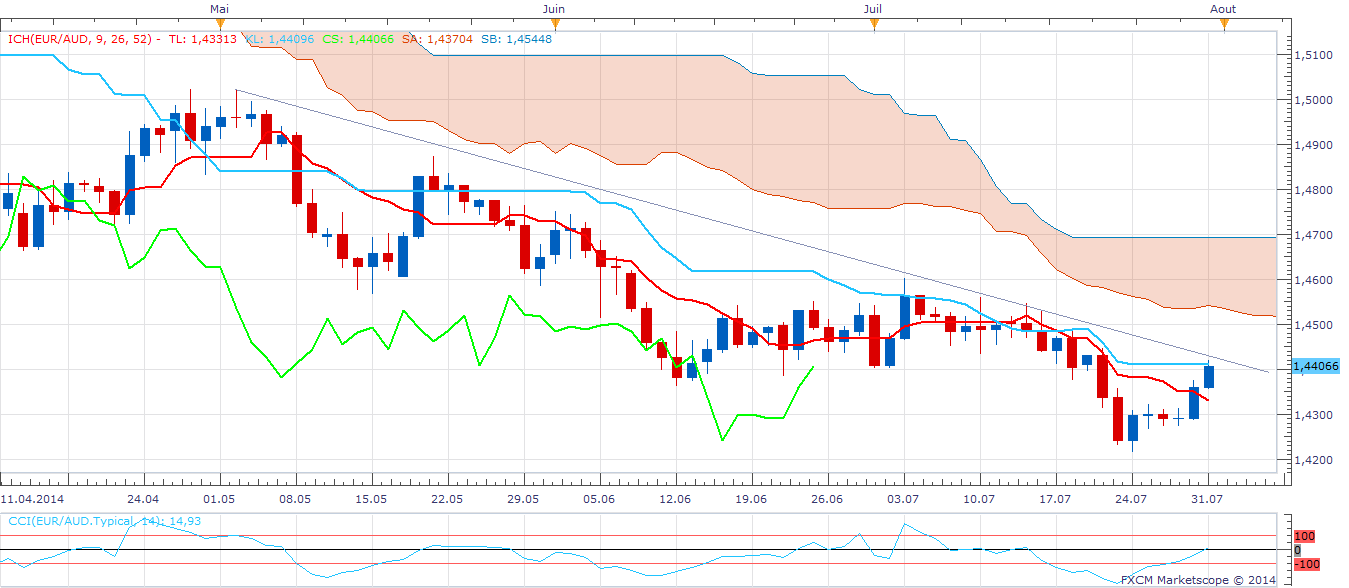Click the orange Juil month marker triangle

pos(874,24)
